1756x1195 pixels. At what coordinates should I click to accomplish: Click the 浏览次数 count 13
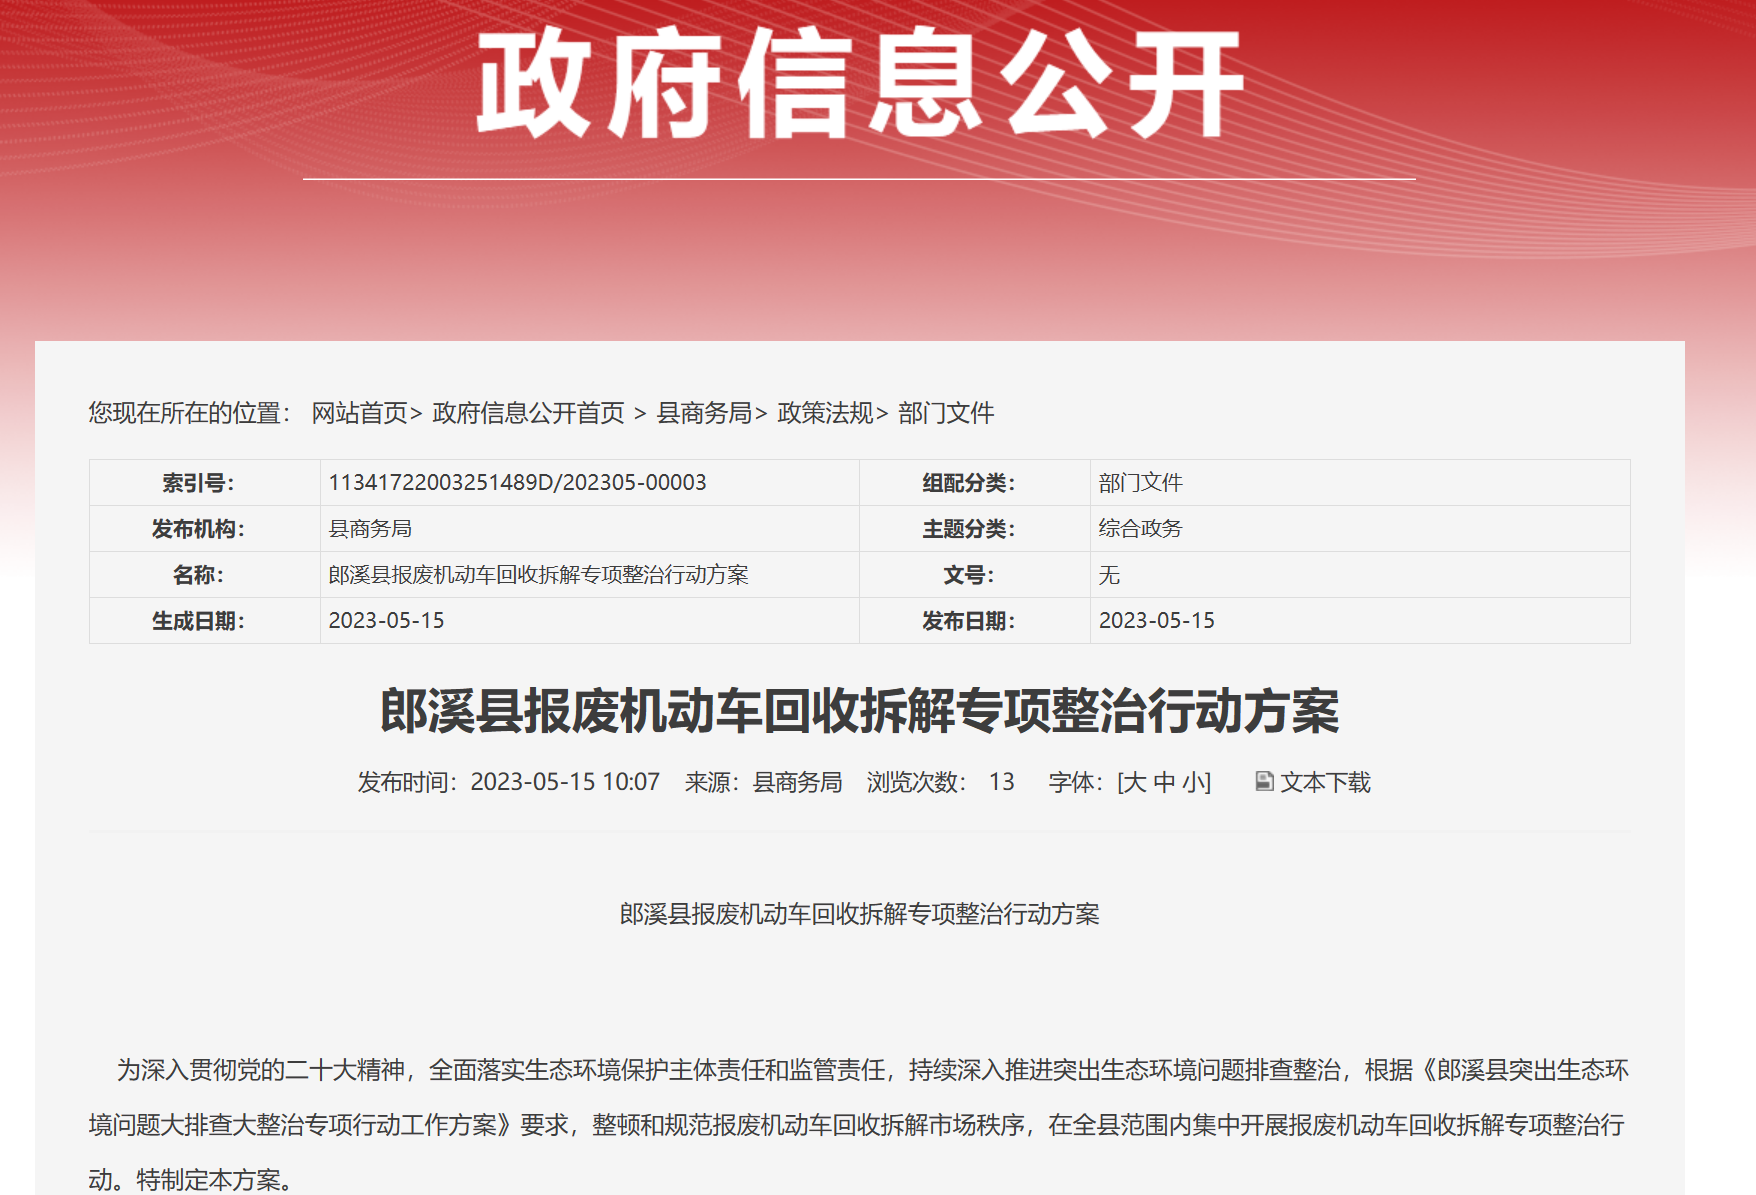(1003, 784)
